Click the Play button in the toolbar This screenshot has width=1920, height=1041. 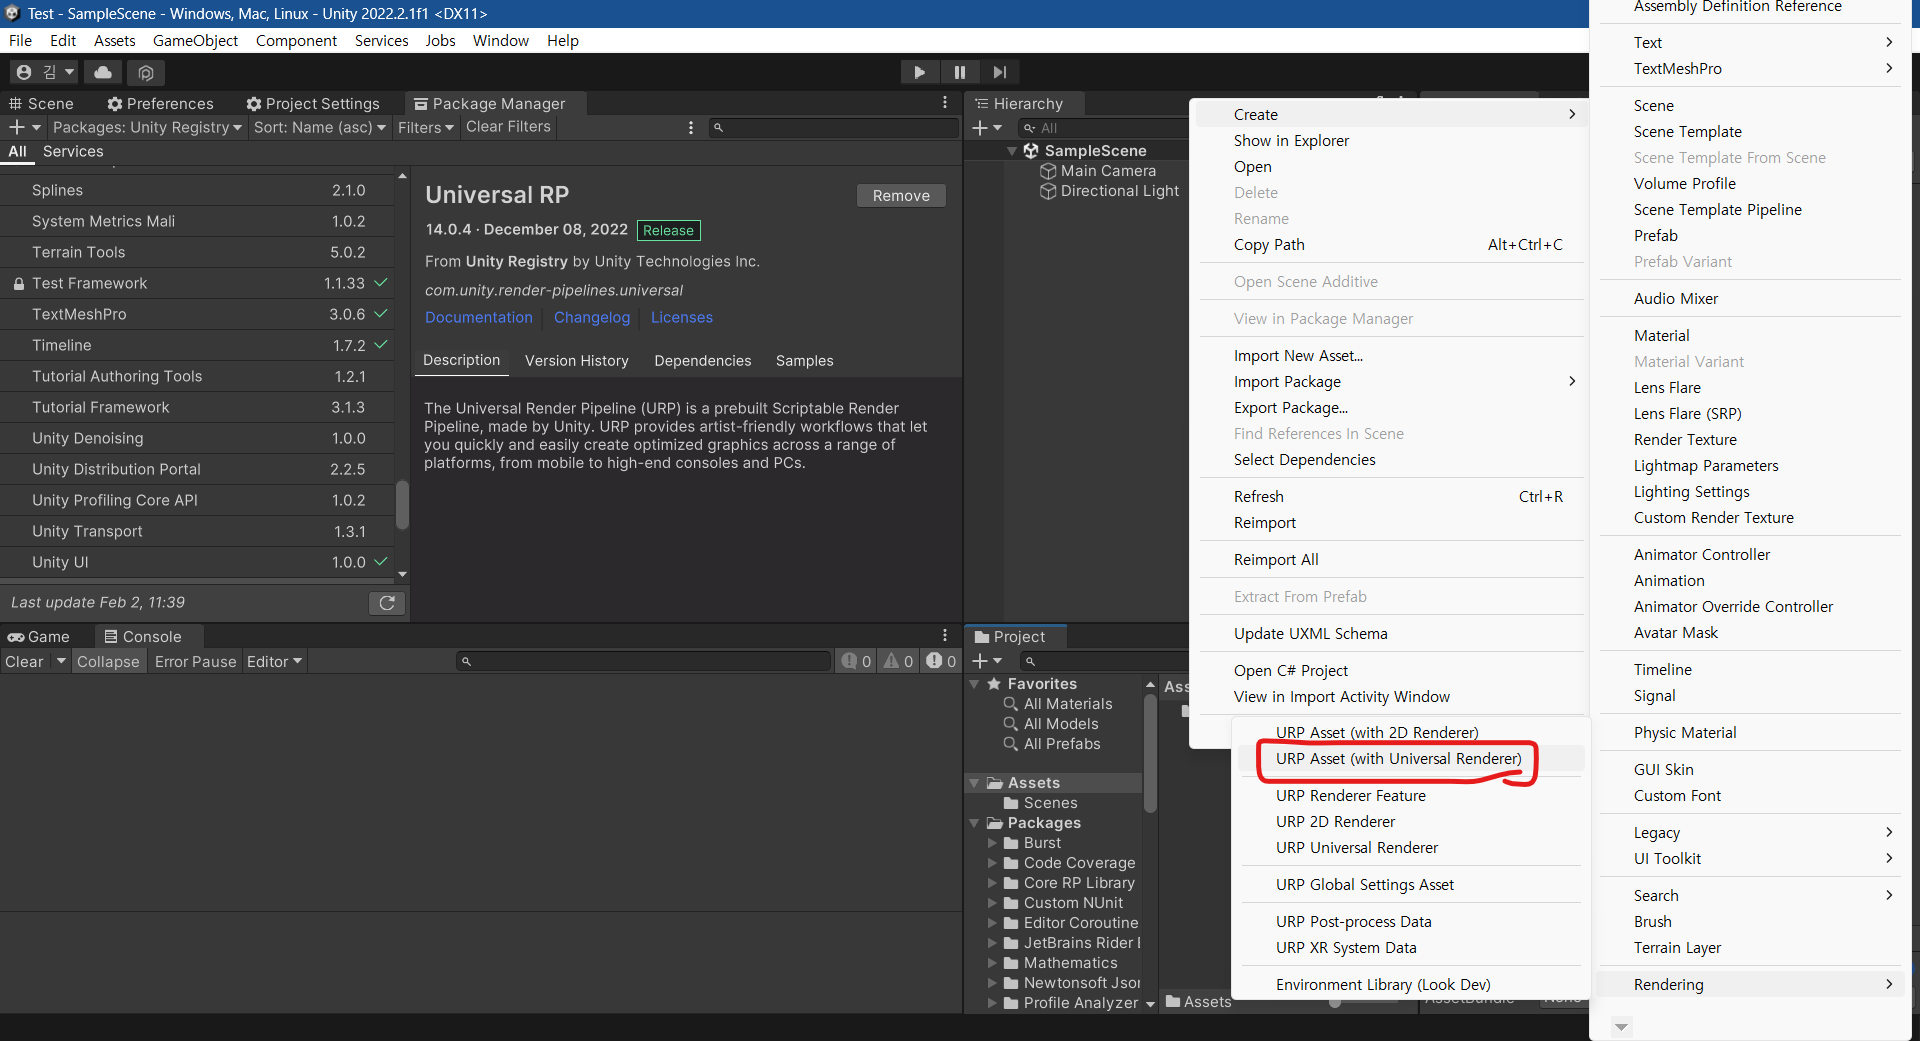pos(919,72)
